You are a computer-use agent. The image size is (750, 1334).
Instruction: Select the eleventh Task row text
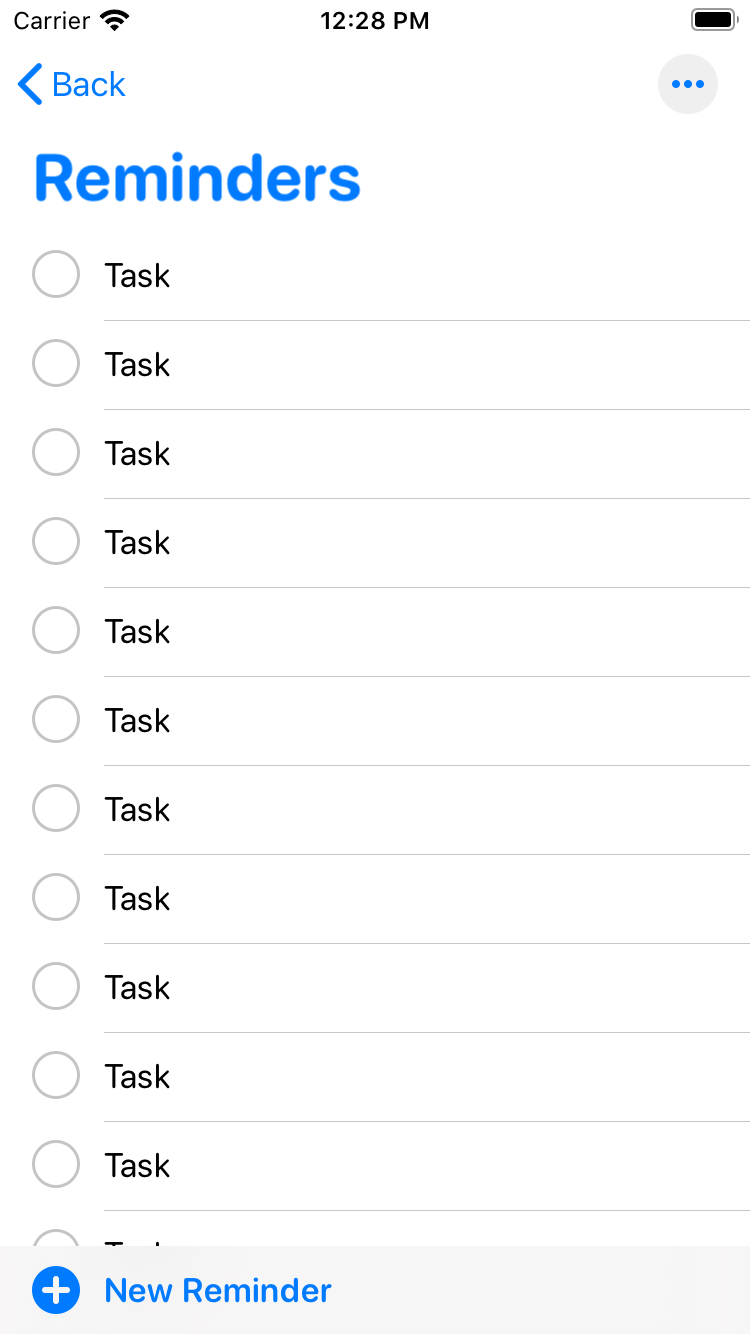[x=137, y=1165]
